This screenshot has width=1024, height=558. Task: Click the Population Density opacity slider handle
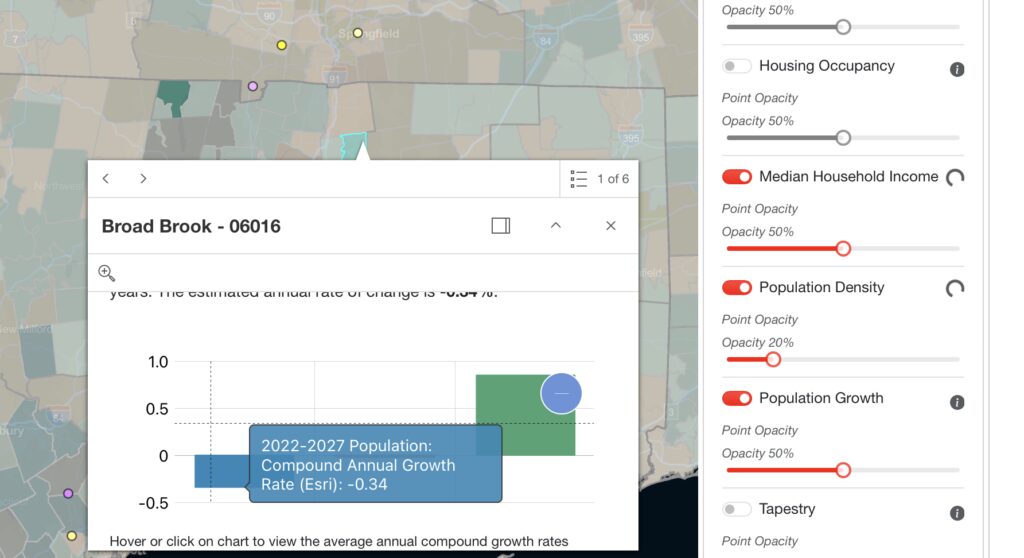point(773,359)
